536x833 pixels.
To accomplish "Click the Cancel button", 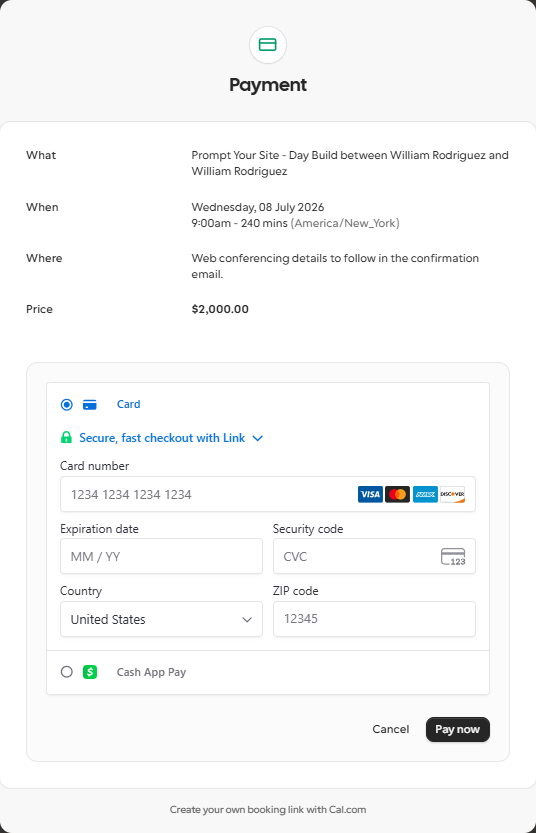I will click(x=390, y=729).
